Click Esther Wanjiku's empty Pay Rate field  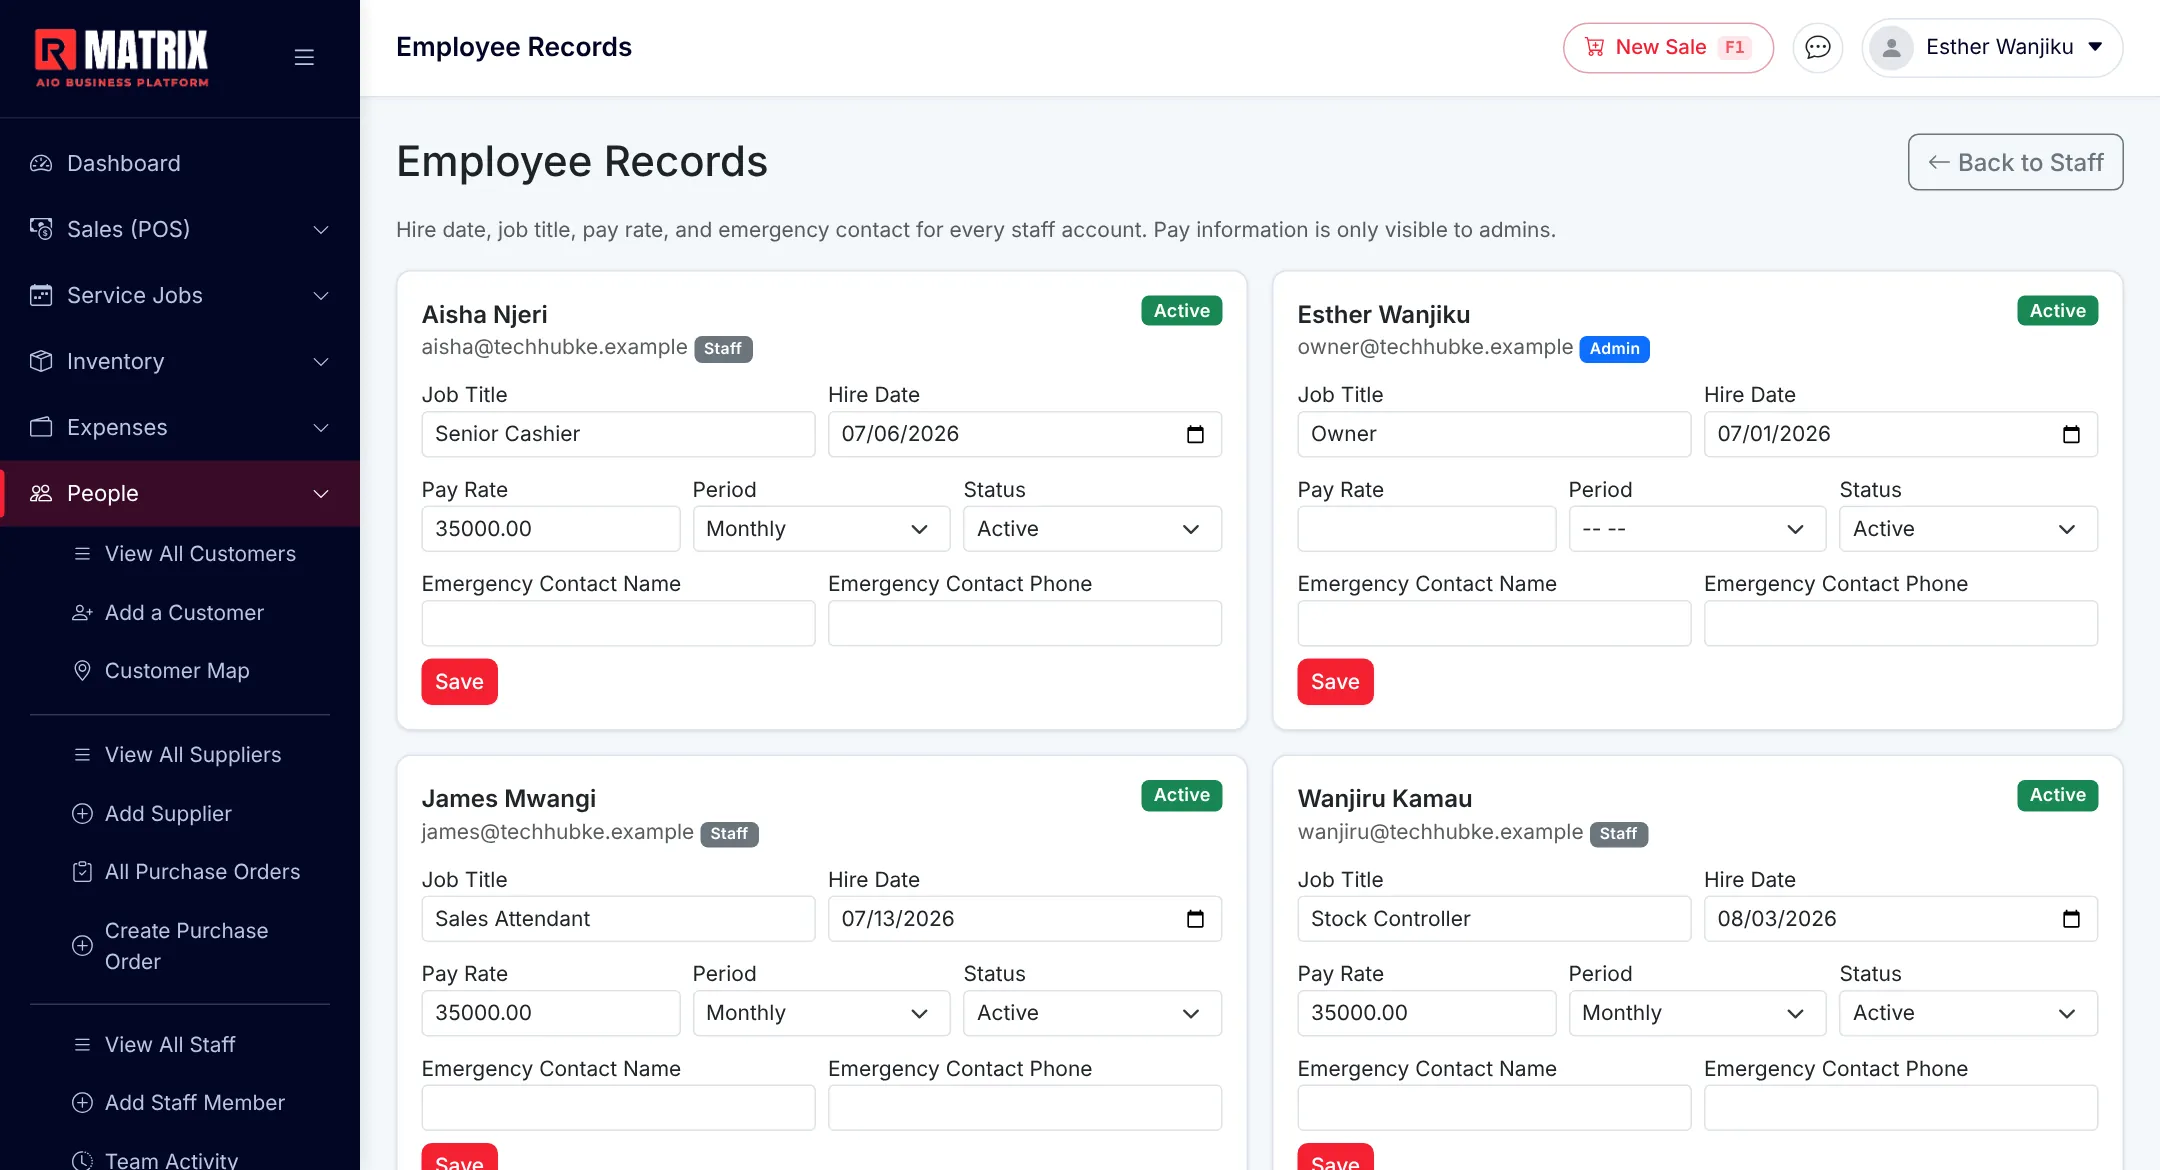click(1426, 529)
